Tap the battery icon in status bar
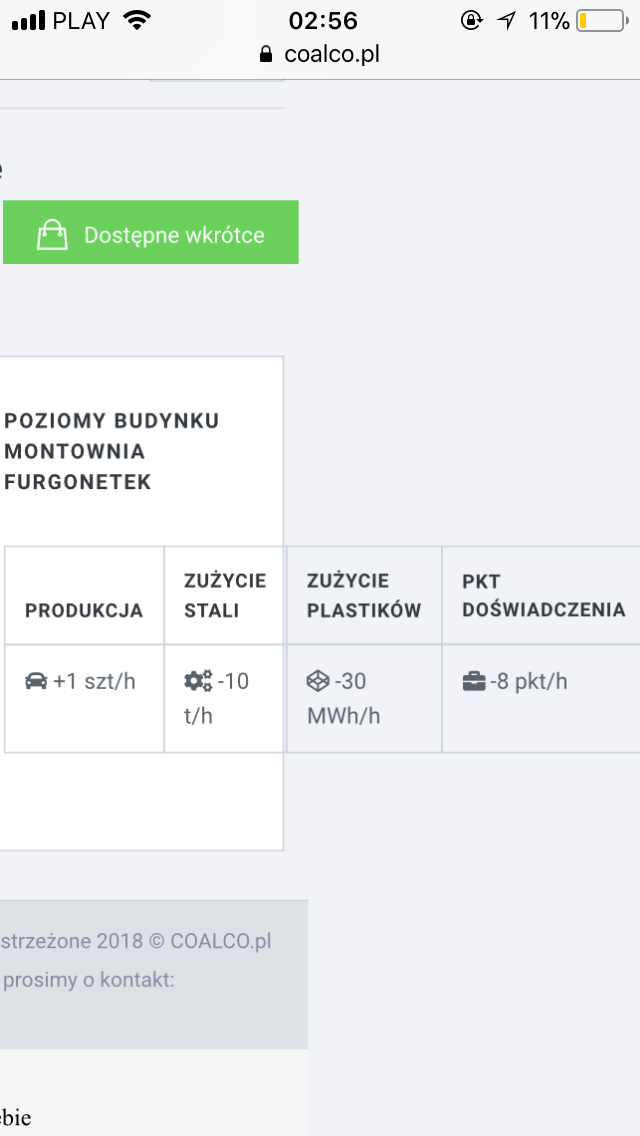Image resolution: width=640 pixels, height=1136 pixels. click(x=602, y=20)
